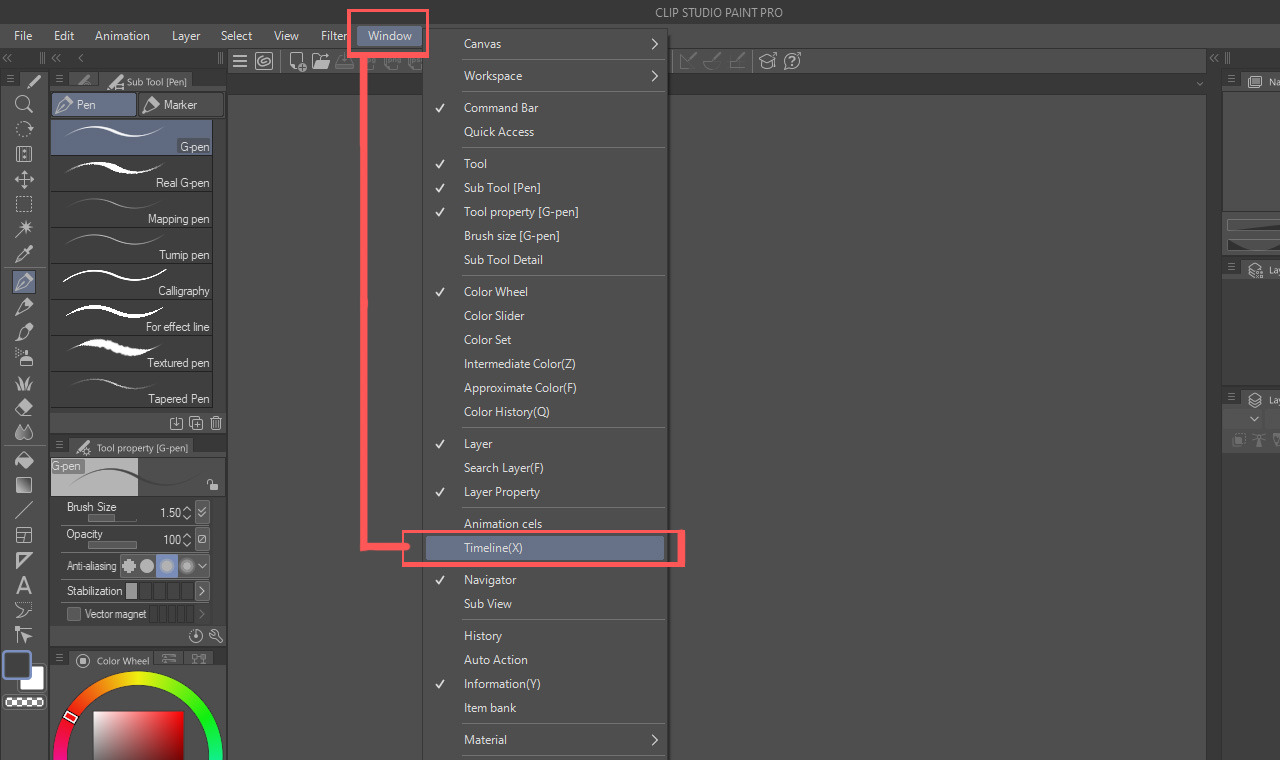1280x760 pixels.
Task: Open the Select menu
Action: [x=236, y=36]
